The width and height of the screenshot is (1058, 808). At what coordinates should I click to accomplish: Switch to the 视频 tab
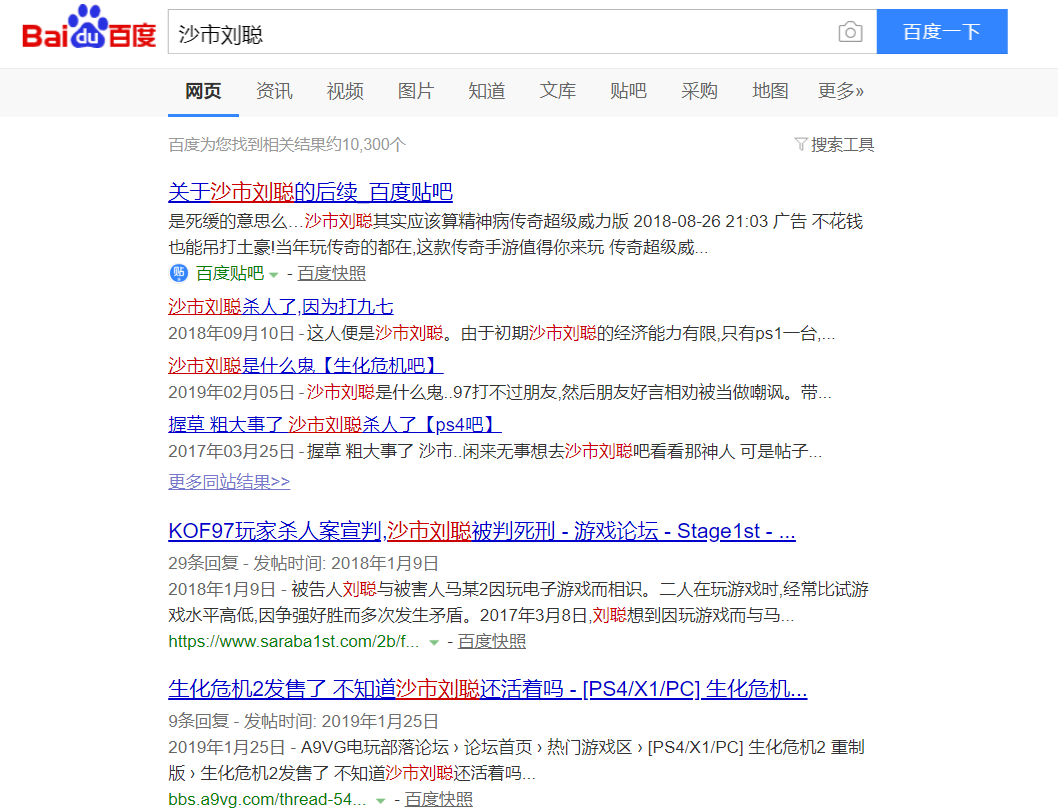tap(345, 91)
